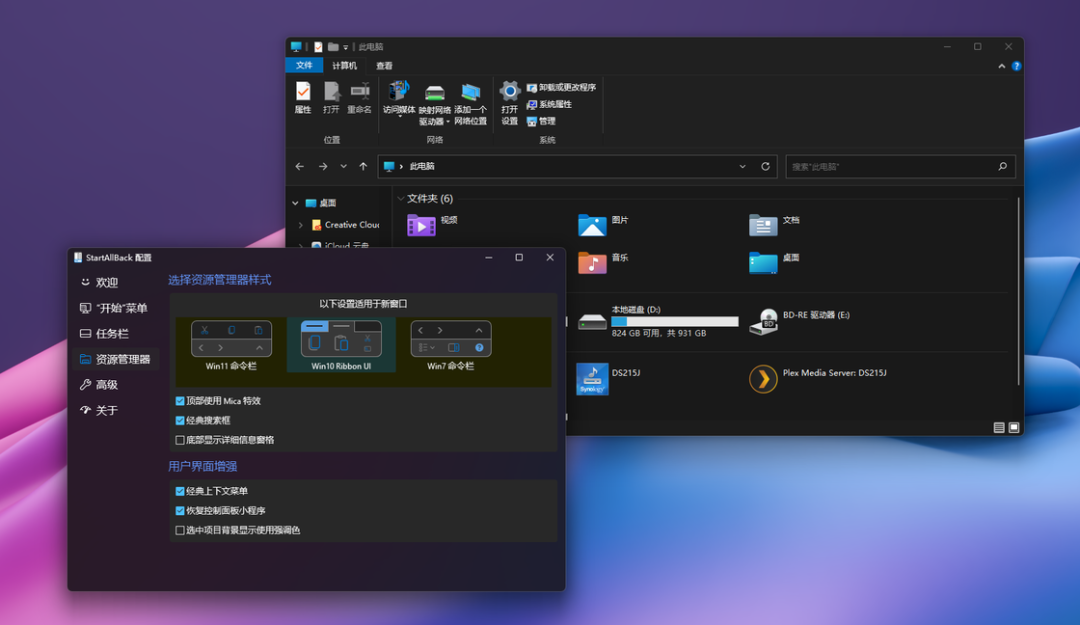Open the 访问媒体 dropdown arrow
This screenshot has width=1080, height=625.
(x=399, y=118)
